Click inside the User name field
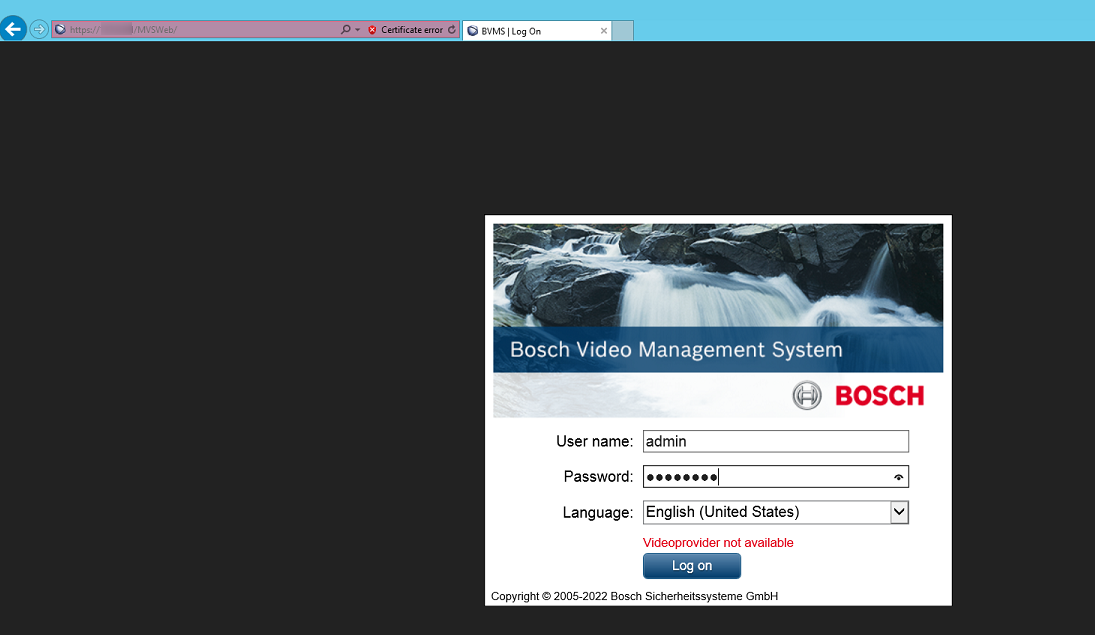The height and width of the screenshot is (635, 1095). [775, 441]
